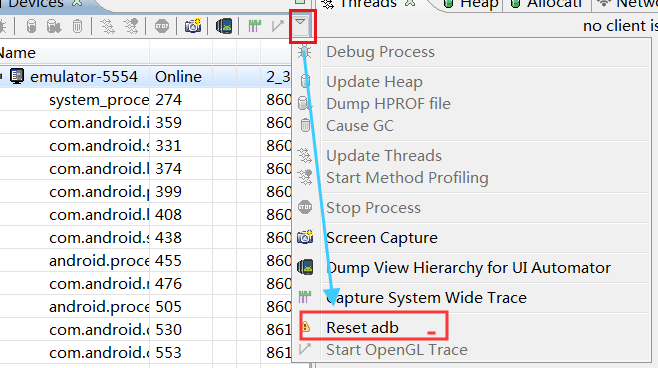The image size is (658, 368).
Task: Switch to the Heap tab
Action: [x=472, y=4]
